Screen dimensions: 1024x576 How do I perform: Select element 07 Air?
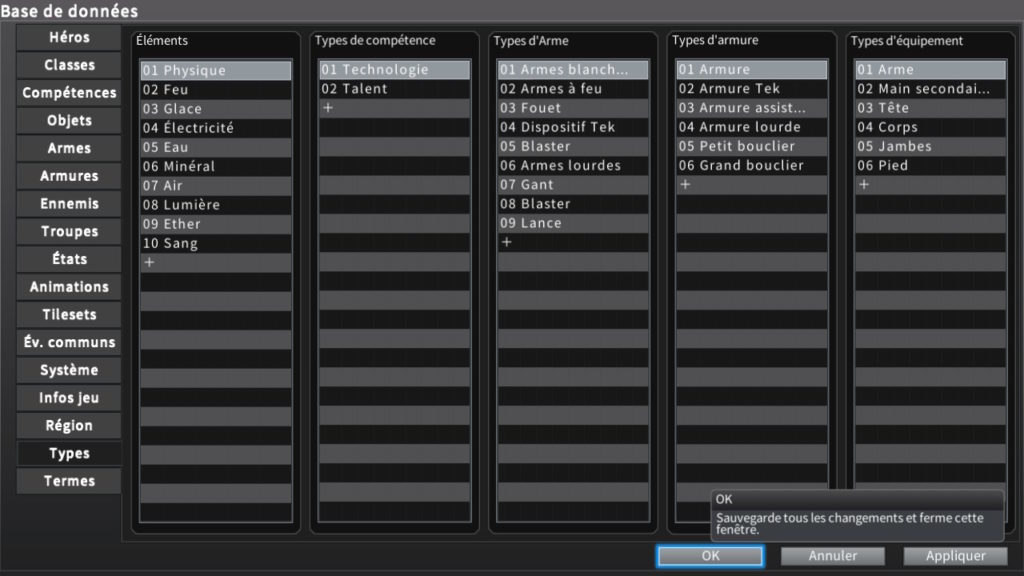tap(216, 185)
